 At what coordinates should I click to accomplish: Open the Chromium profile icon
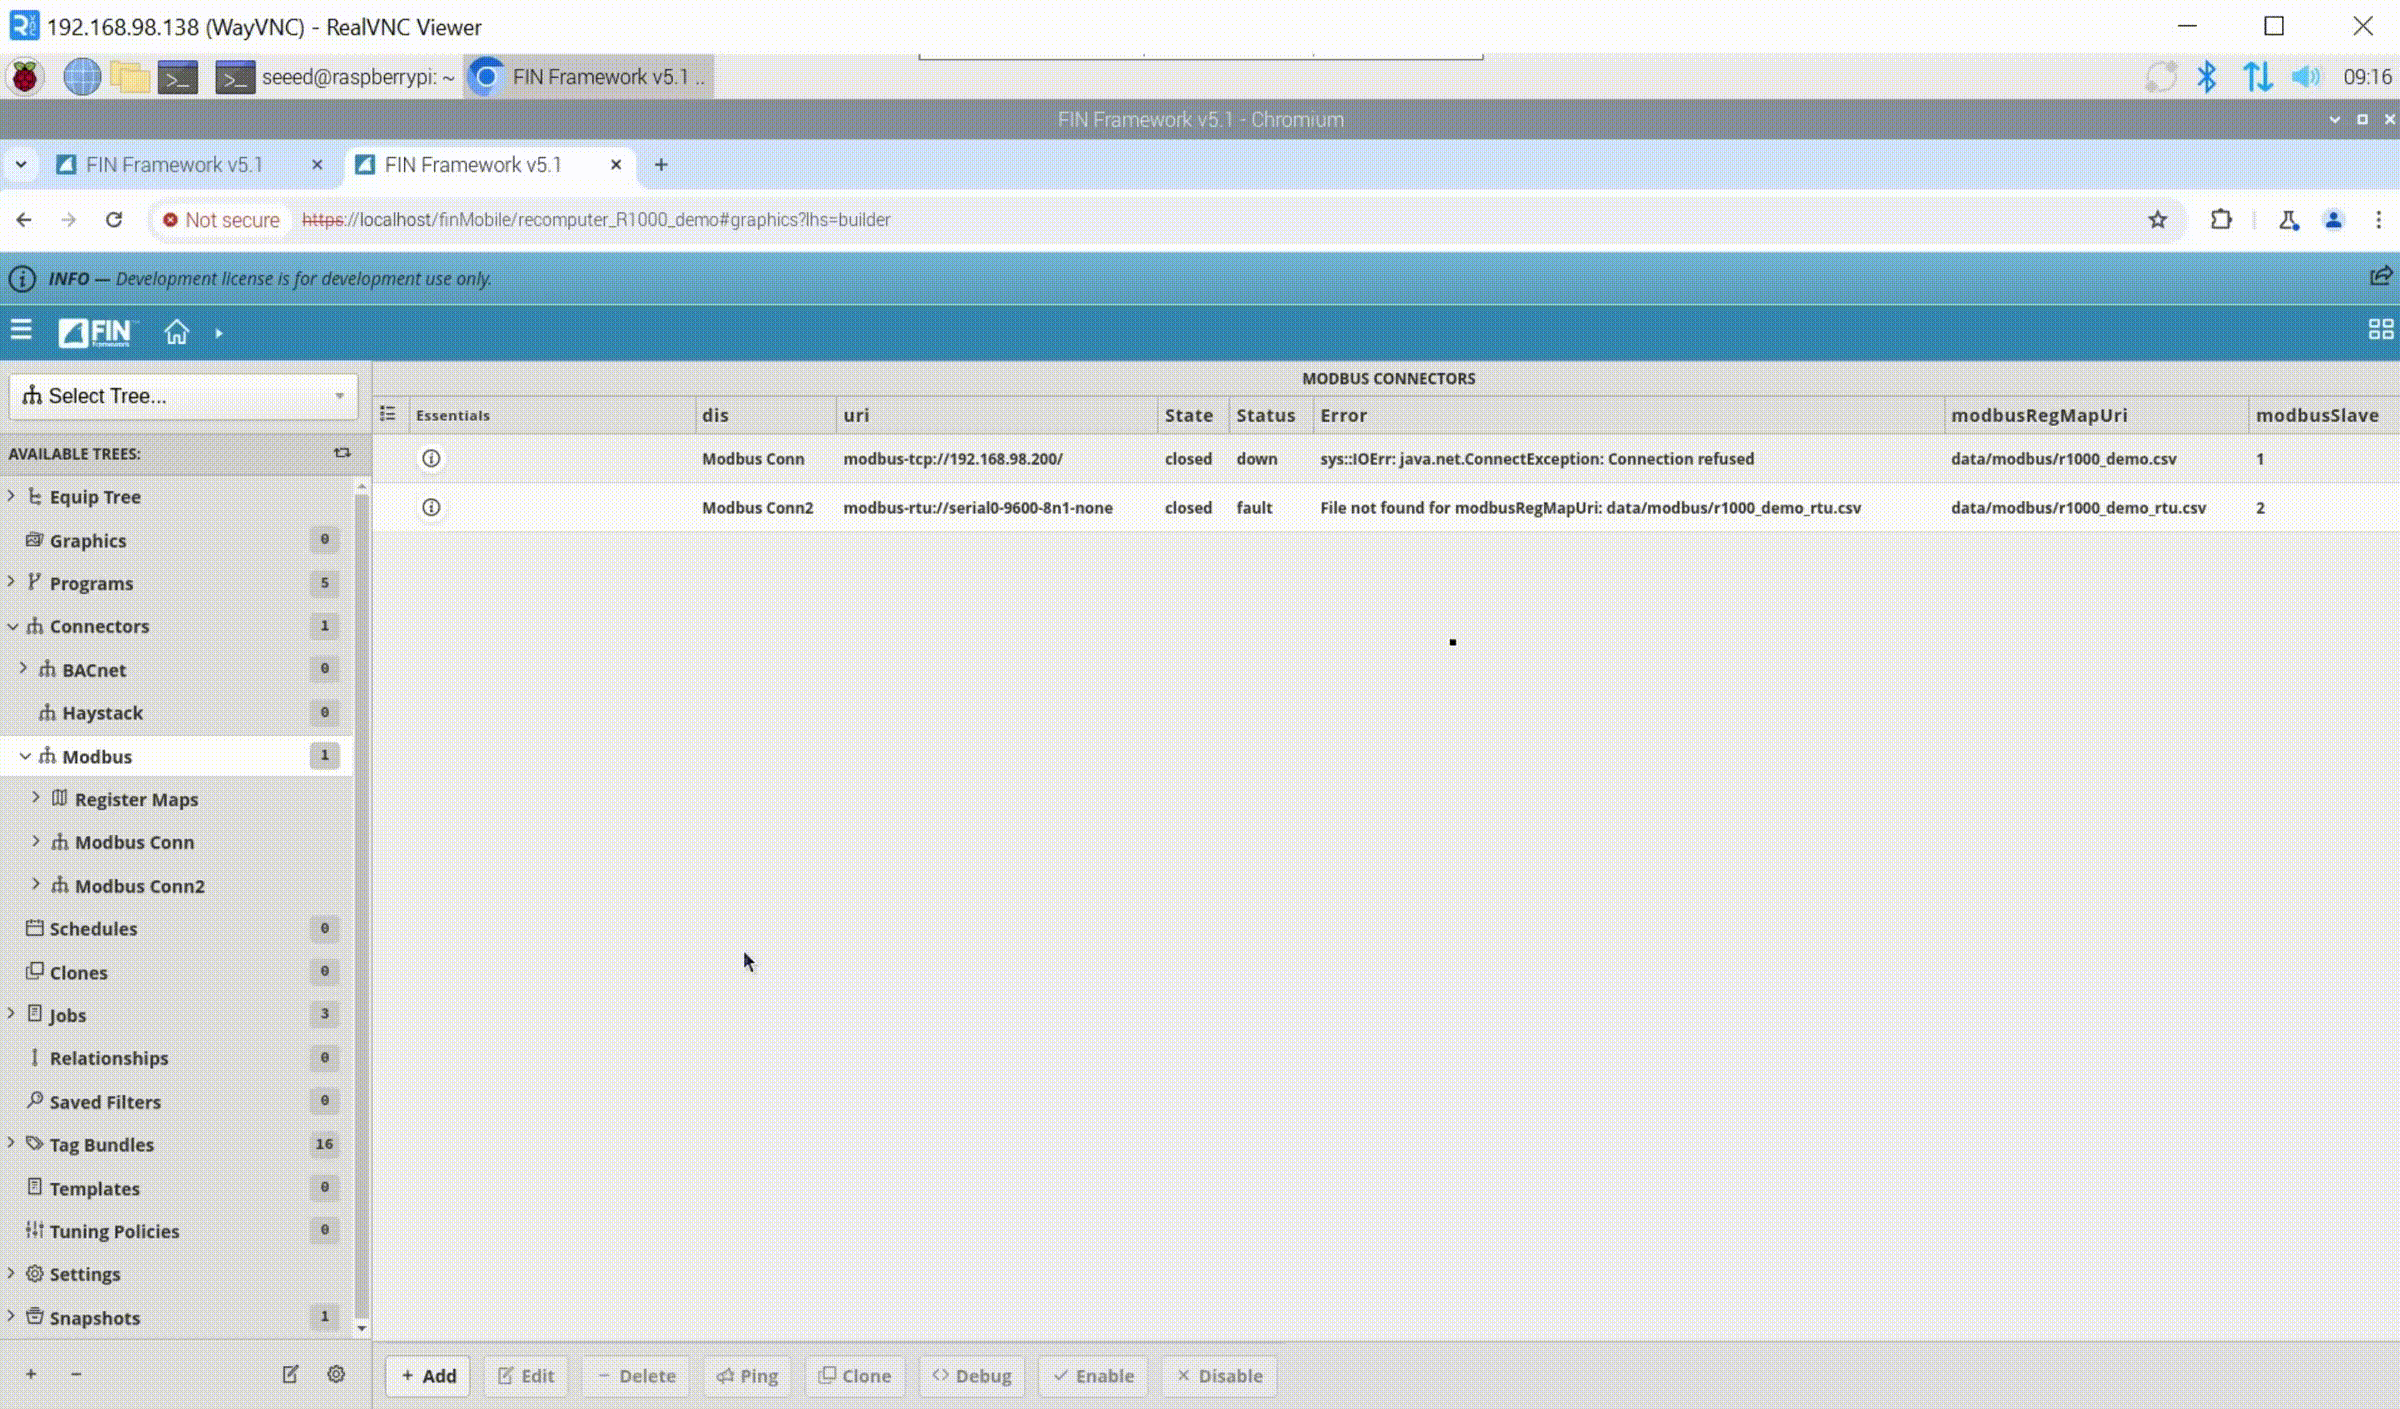point(2333,220)
